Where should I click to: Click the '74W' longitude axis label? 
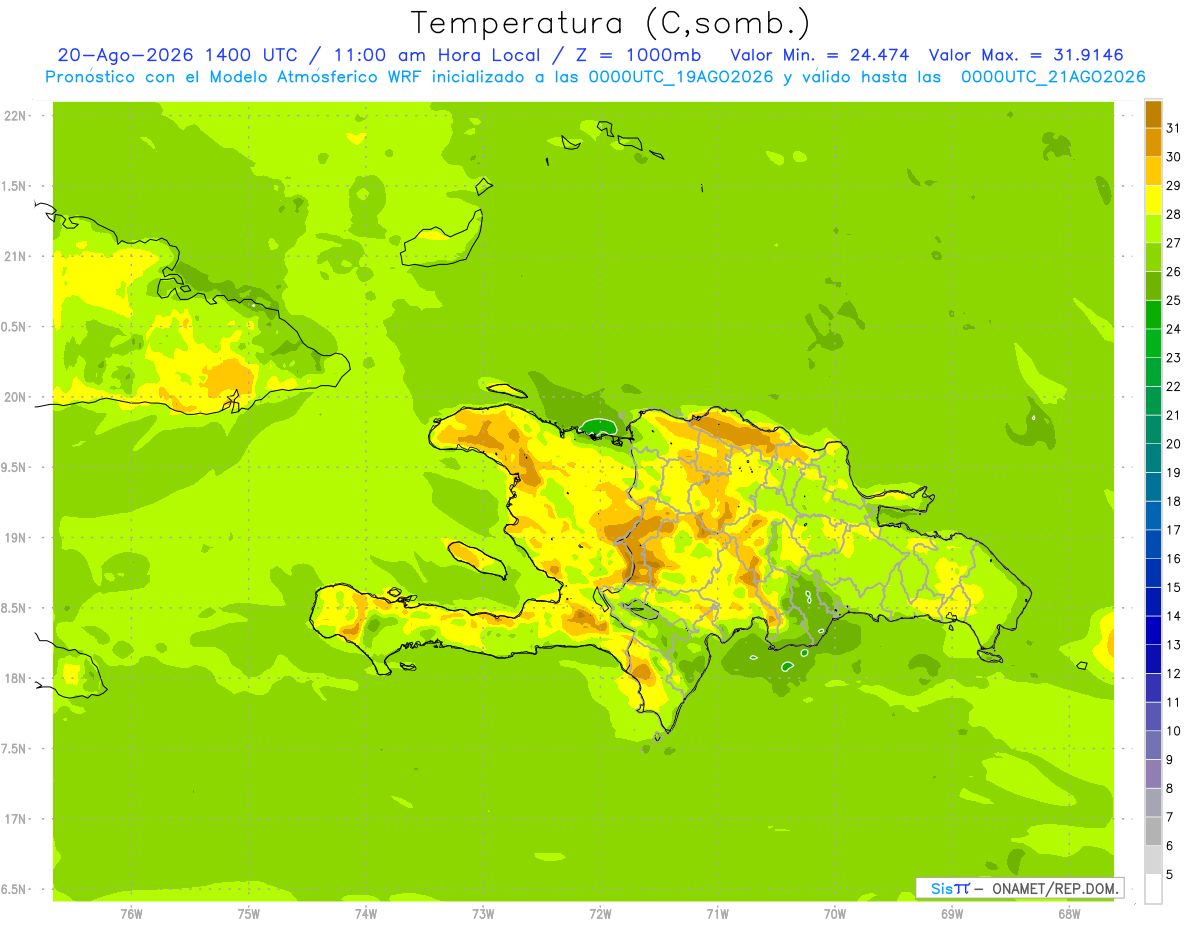coord(366,914)
